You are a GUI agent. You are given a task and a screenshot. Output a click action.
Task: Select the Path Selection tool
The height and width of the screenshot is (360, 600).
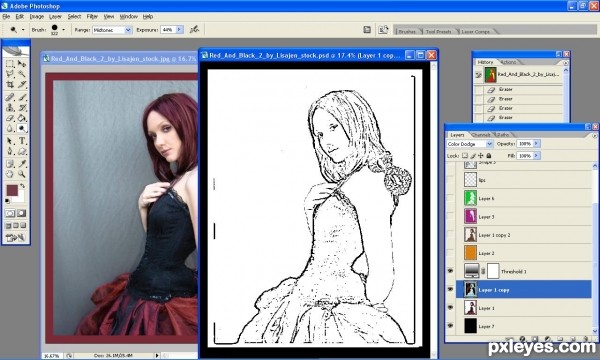(x=10, y=141)
